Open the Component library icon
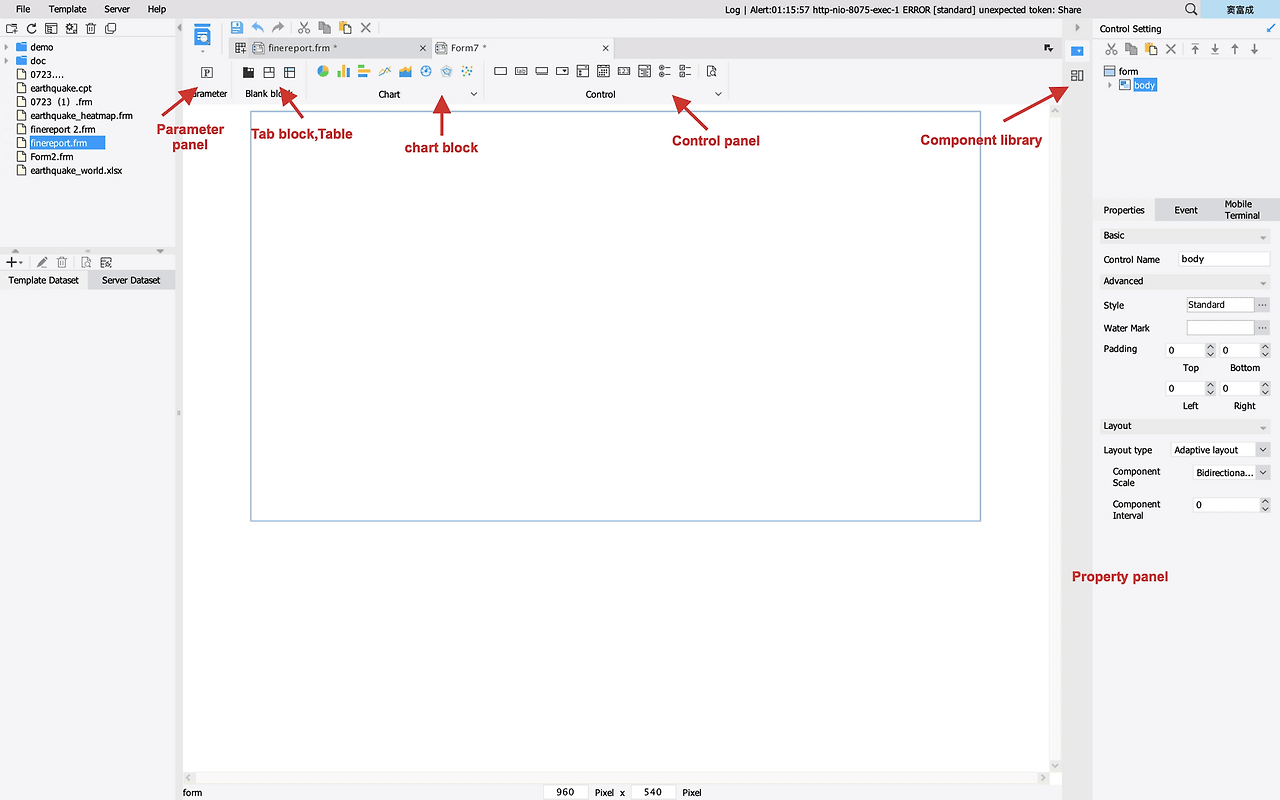The width and height of the screenshot is (1280, 800). (x=1077, y=75)
